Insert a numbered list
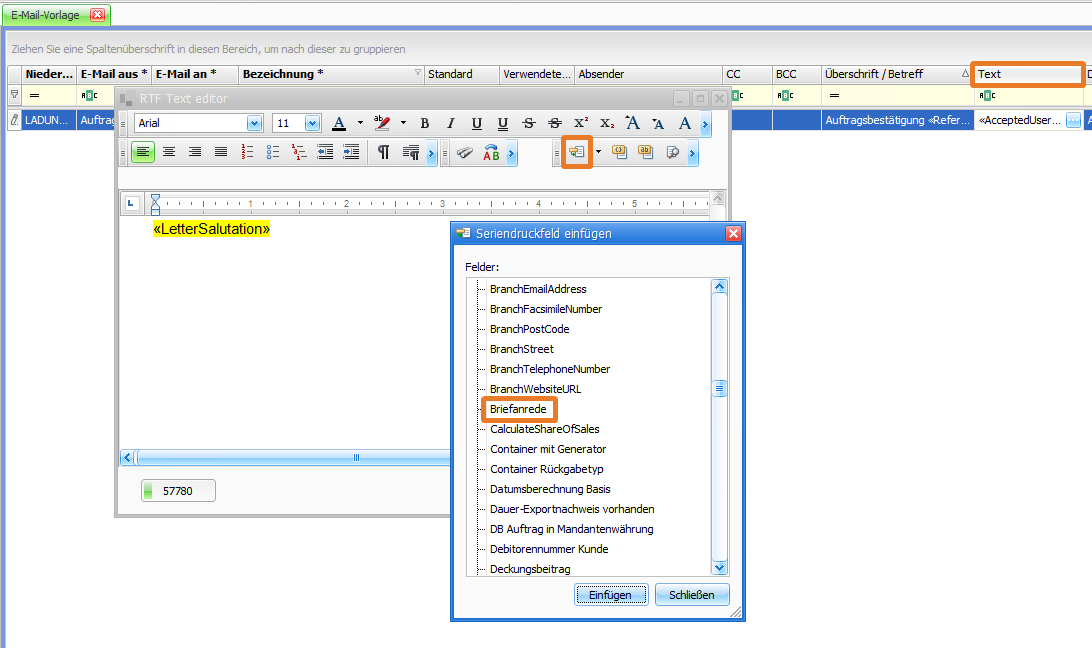 [247, 152]
